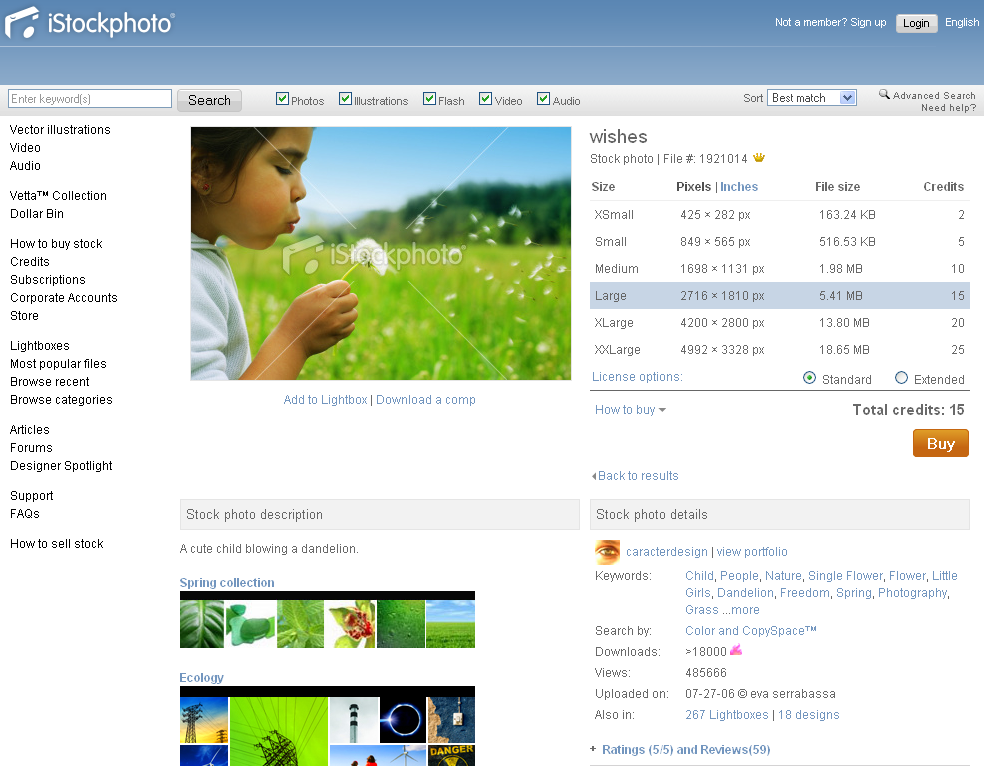Click the pink flame icon next to Downloads
Viewport: 984px width, 766px height.
click(736, 651)
